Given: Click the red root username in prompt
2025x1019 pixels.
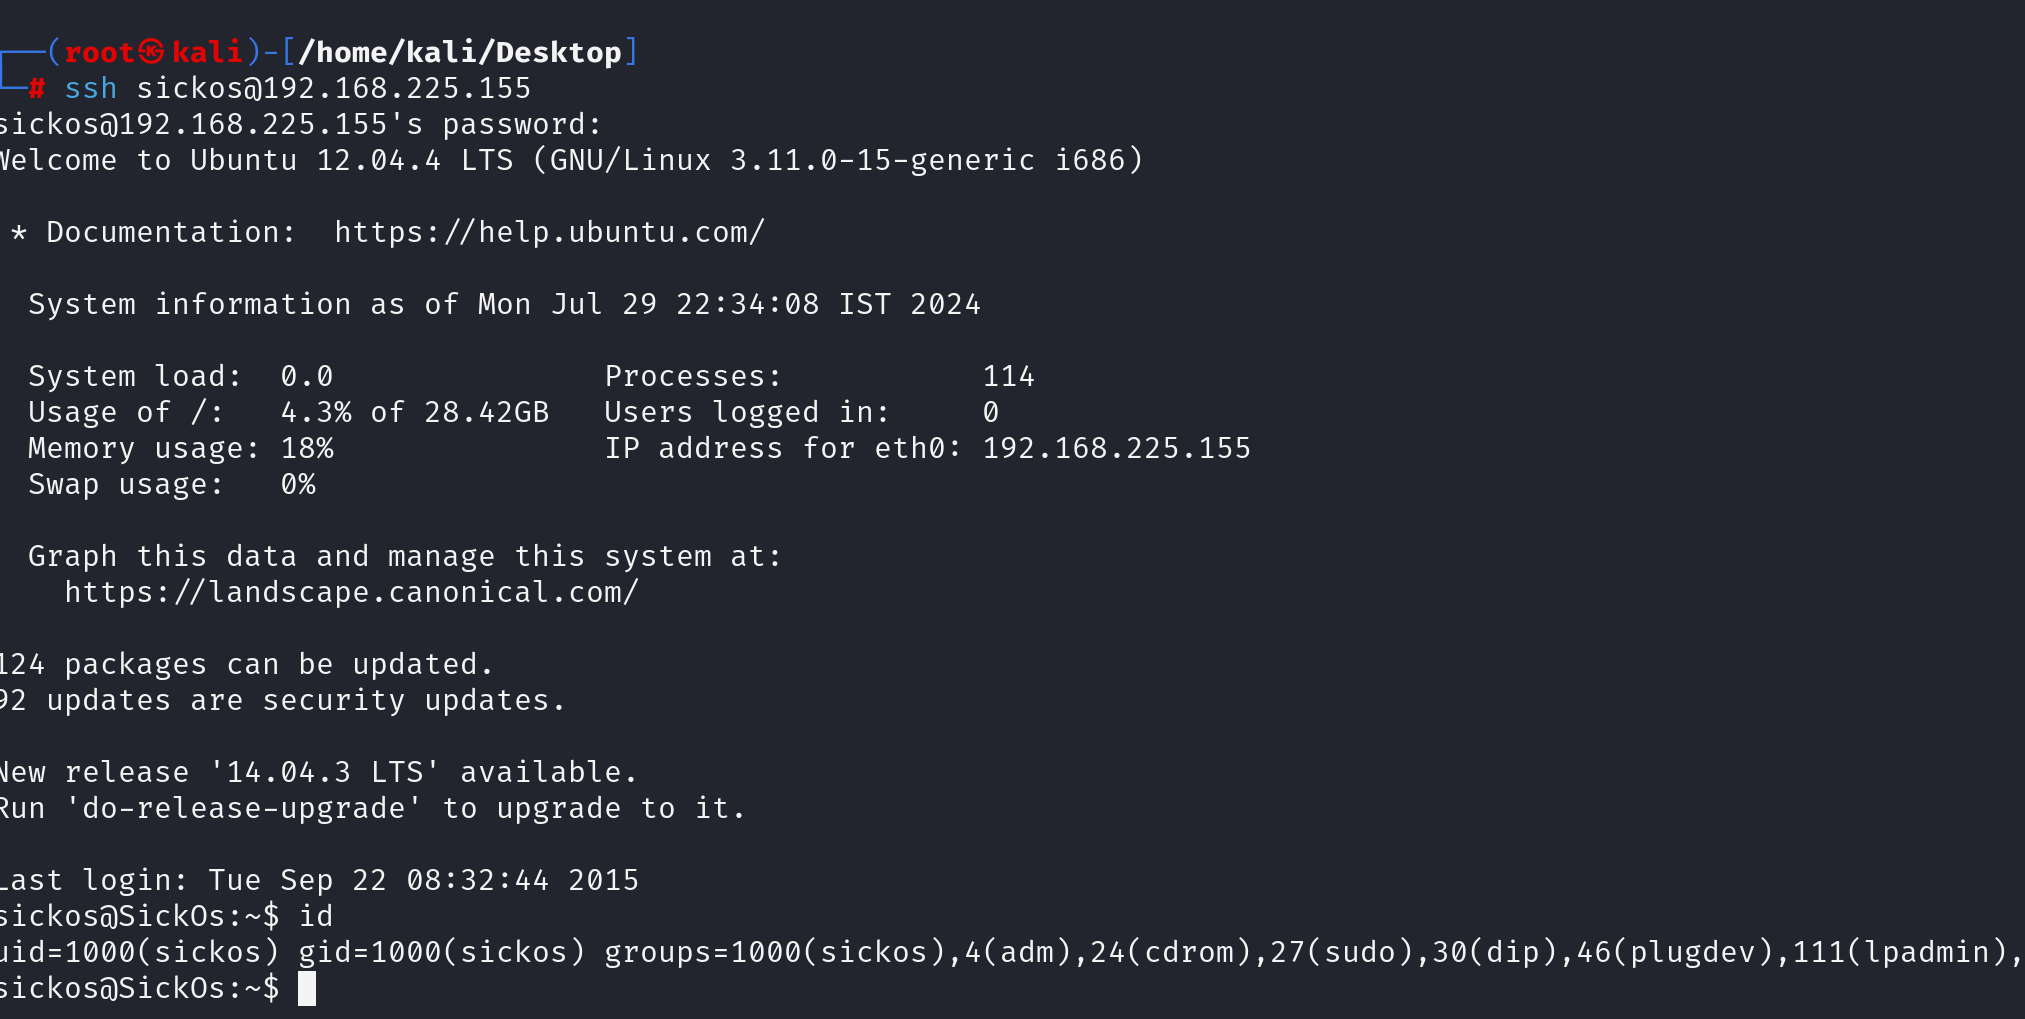Looking at the screenshot, I should (99, 52).
